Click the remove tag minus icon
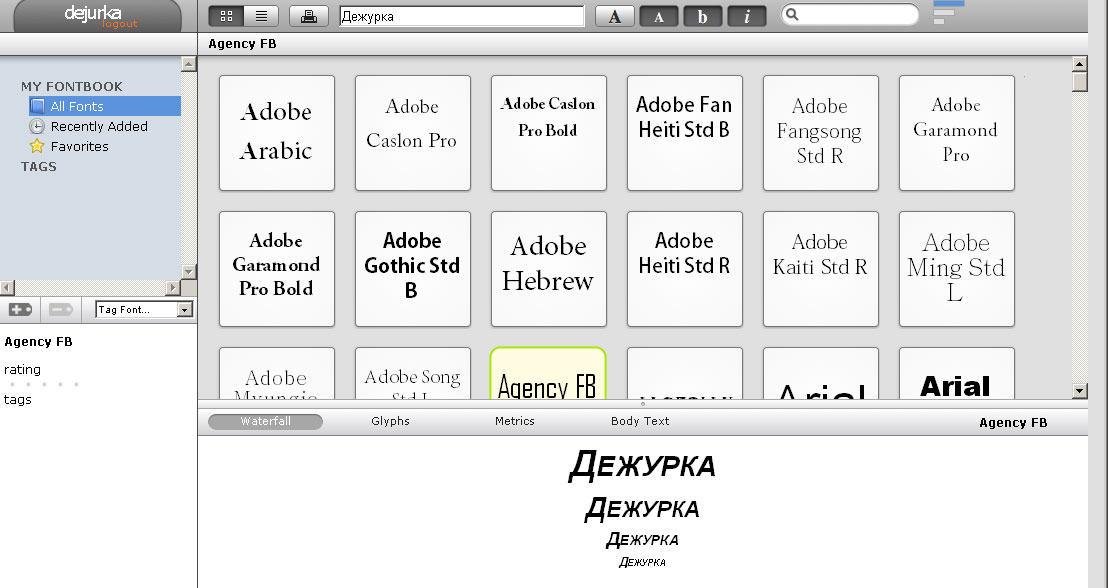 [x=62, y=310]
